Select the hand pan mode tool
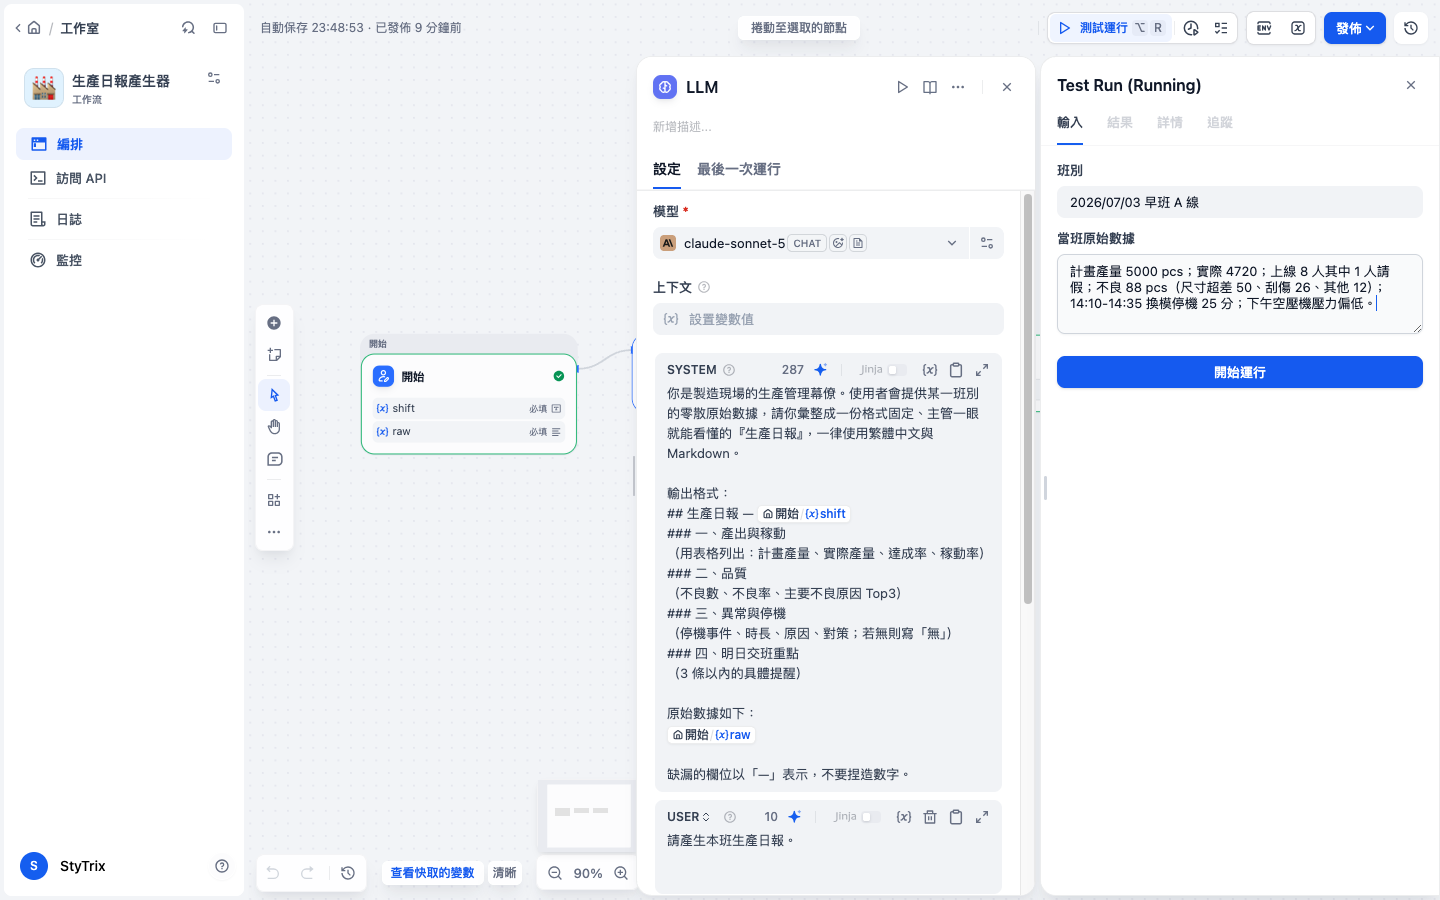Screen dimensions: 1440x900 (274, 427)
